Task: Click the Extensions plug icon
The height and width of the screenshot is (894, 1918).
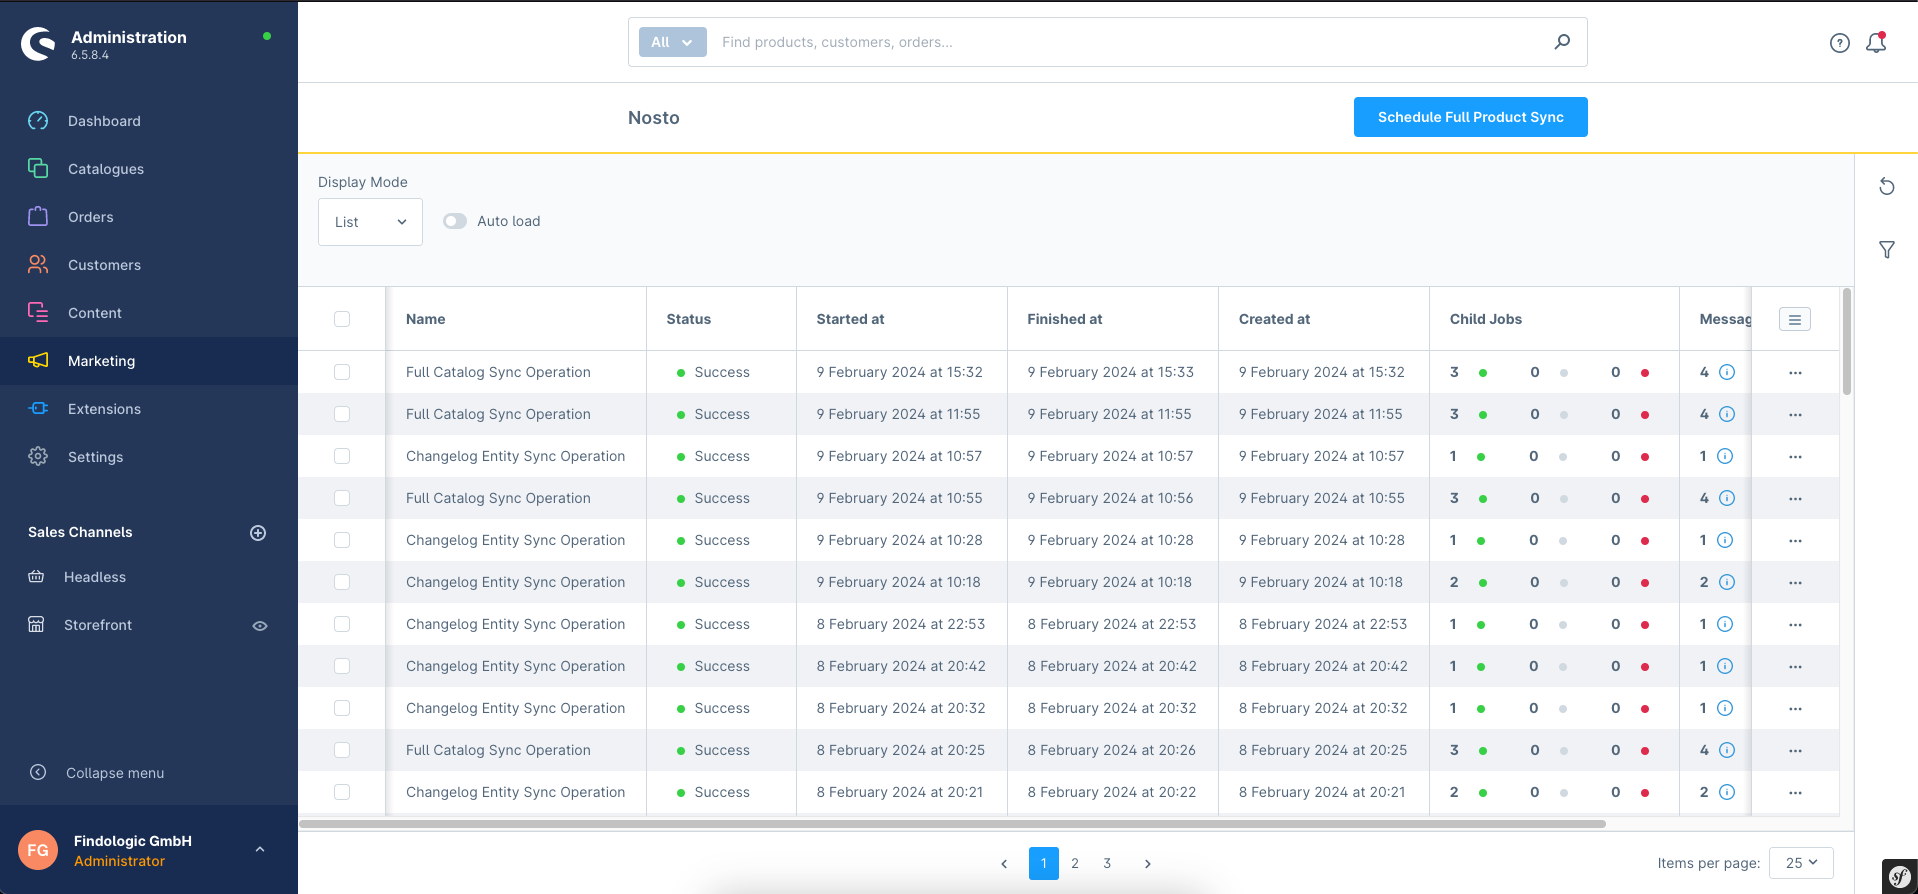Action: [x=38, y=409]
